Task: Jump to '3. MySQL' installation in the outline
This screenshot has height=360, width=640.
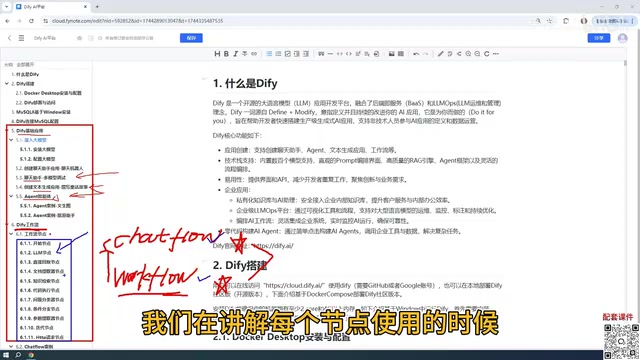Action: 41,112
